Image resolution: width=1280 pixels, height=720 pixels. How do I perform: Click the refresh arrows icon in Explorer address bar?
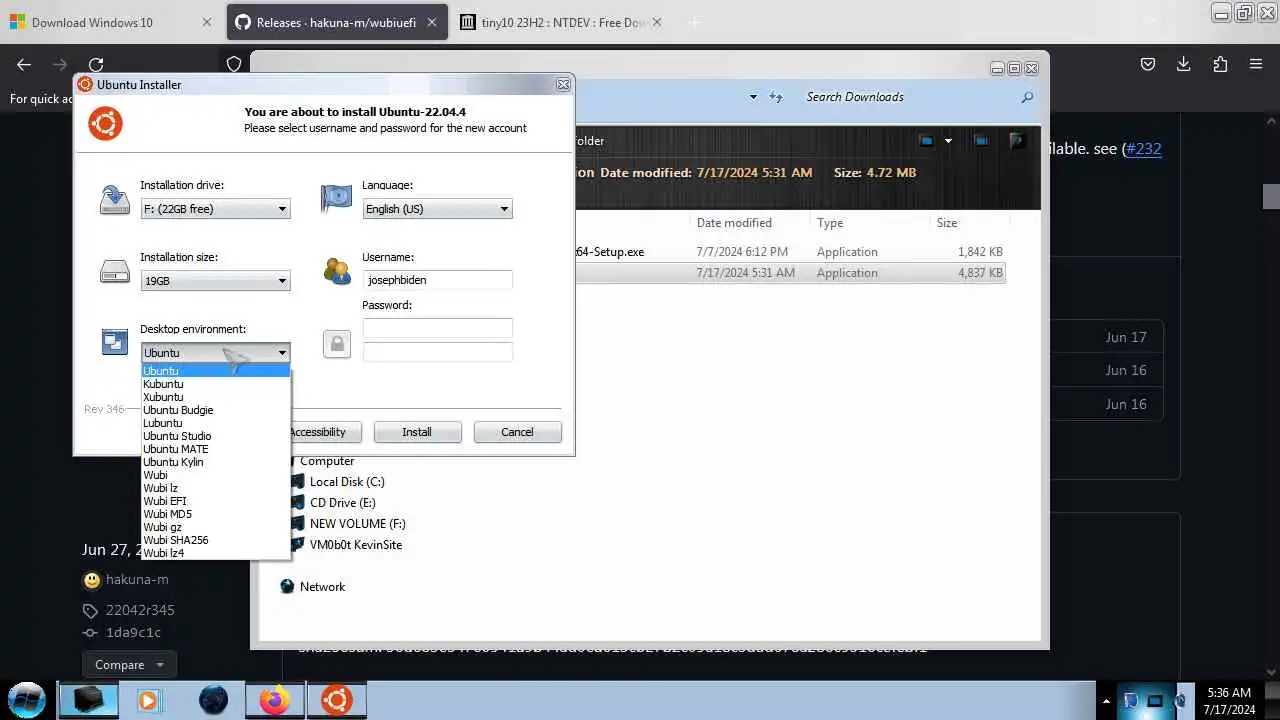click(x=776, y=97)
